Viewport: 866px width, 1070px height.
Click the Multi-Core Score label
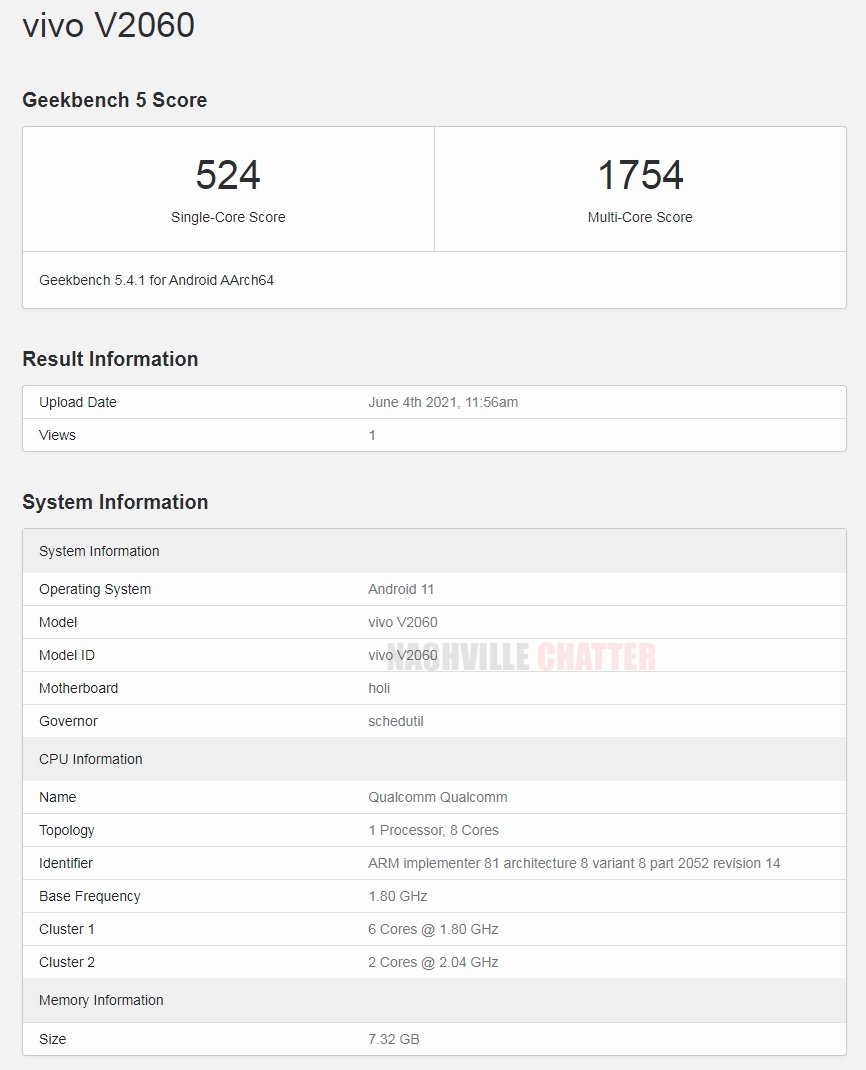(x=640, y=217)
